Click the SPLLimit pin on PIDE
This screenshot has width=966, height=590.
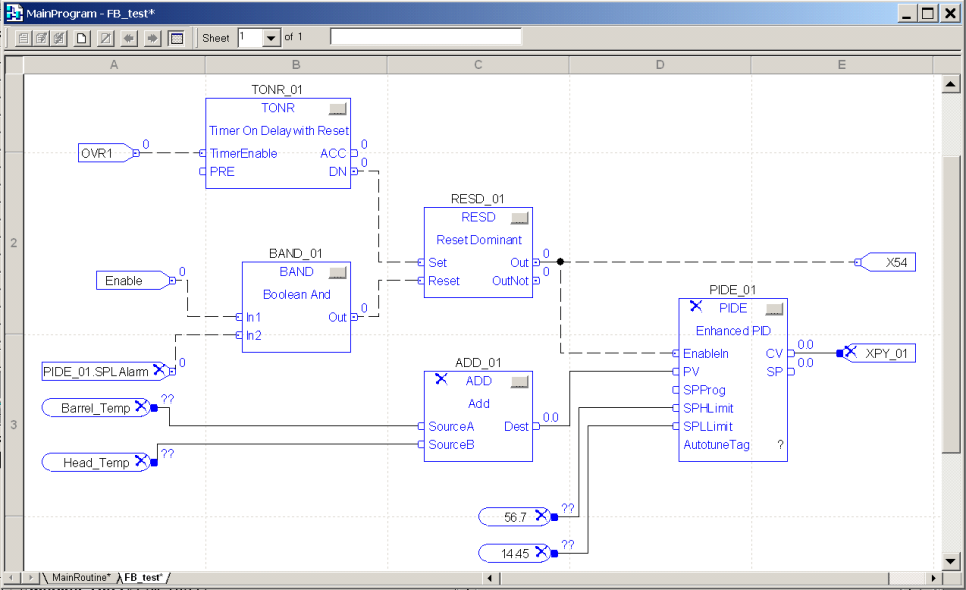tap(676, 426)
